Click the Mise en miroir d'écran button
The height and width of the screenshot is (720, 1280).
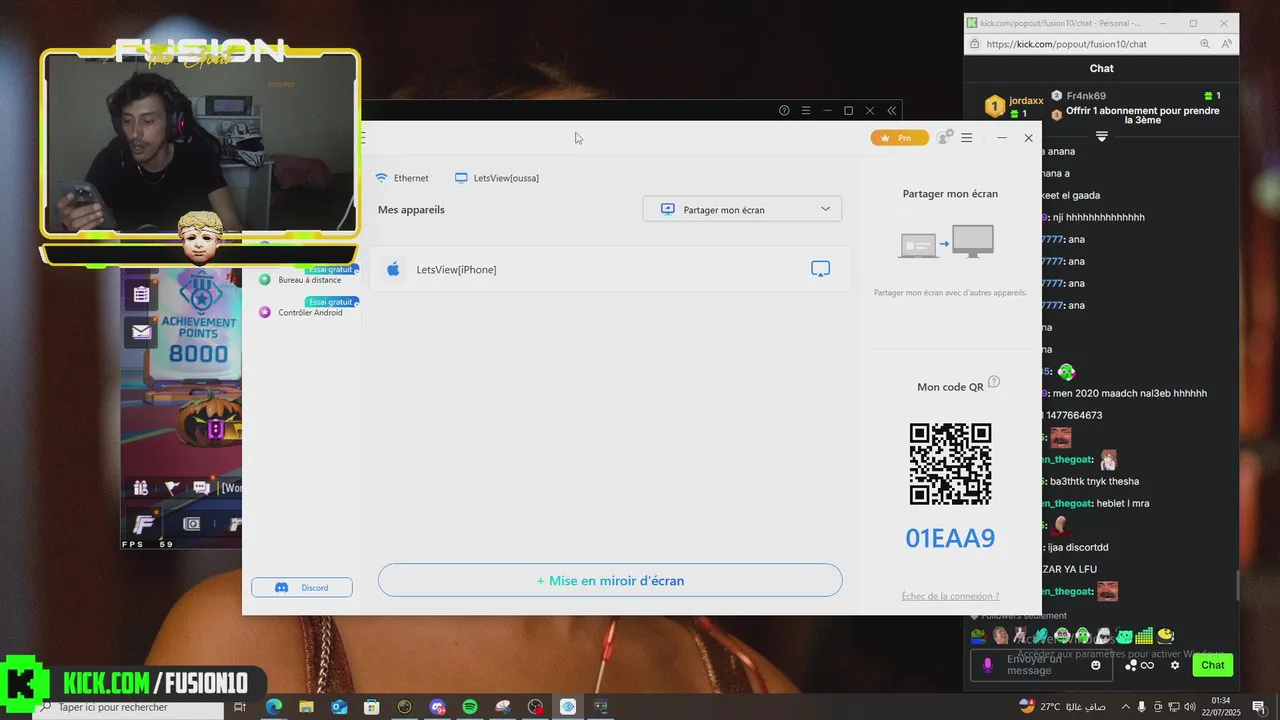pos(610,580)
